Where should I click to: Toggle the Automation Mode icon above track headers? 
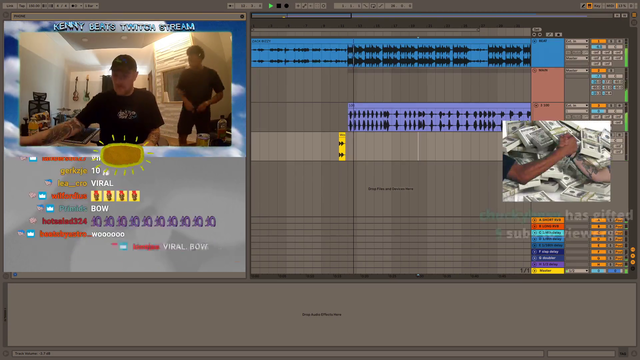[x=549, y=35]
